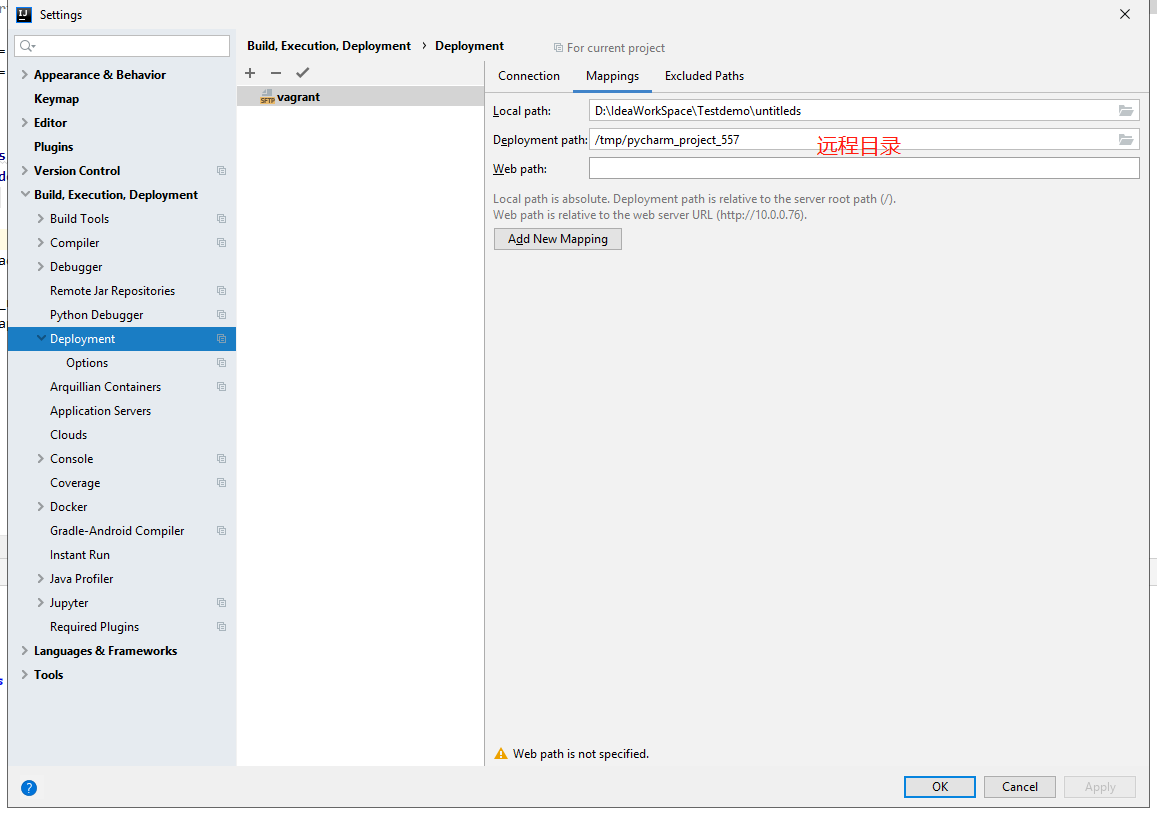Screen dimensions: 1157x815
Task: Browse for Deployment path folder icon
Action: (x=1125, y=139)
